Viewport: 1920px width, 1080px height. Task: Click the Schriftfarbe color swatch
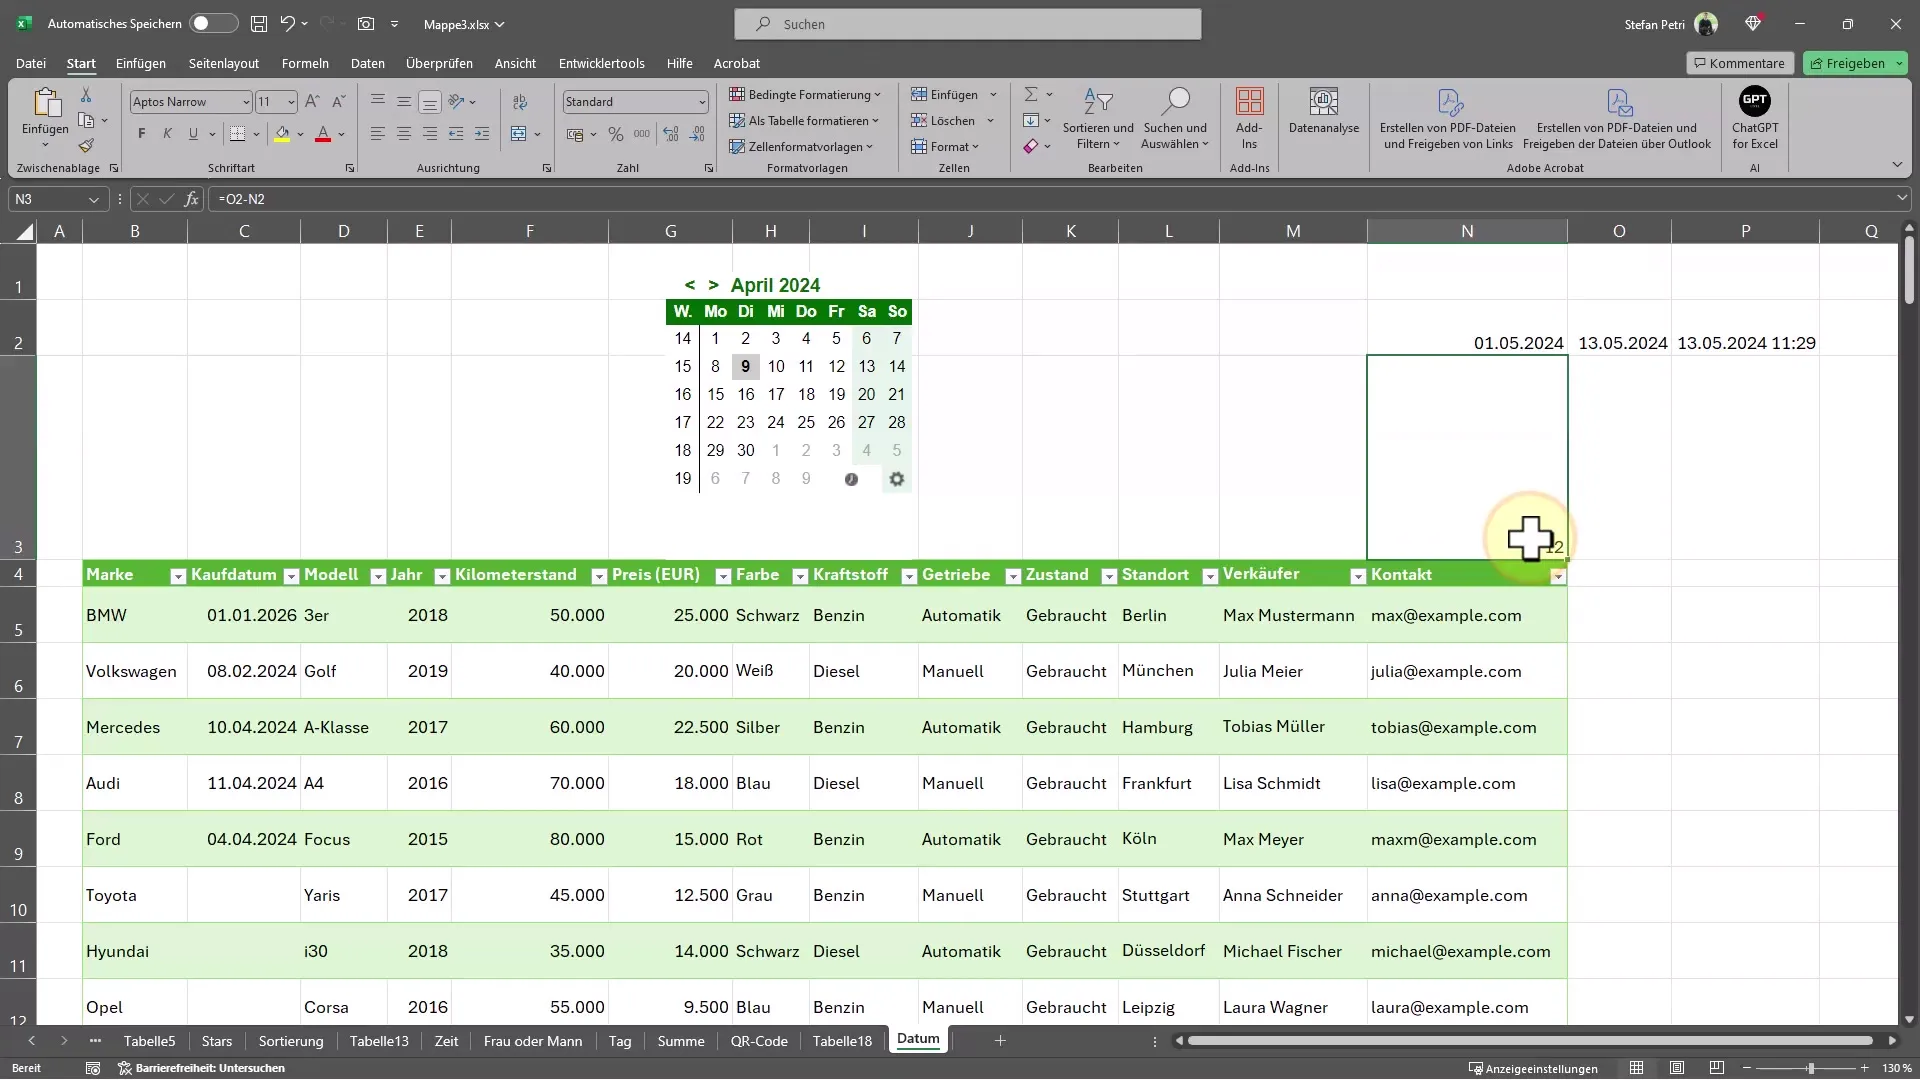pos(323,142)
